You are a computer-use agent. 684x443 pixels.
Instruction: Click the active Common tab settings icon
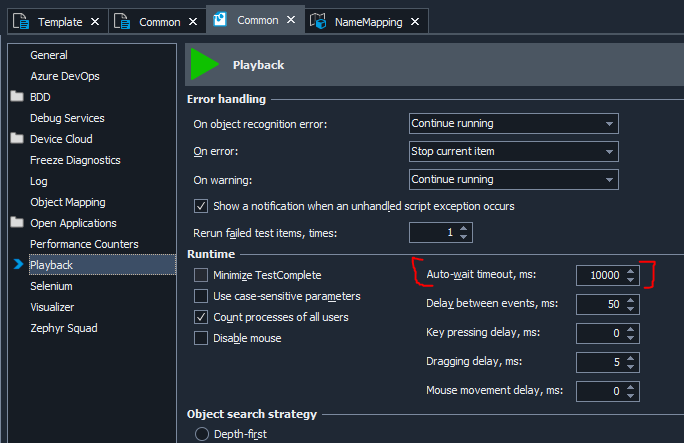click(x=220, y=19)
